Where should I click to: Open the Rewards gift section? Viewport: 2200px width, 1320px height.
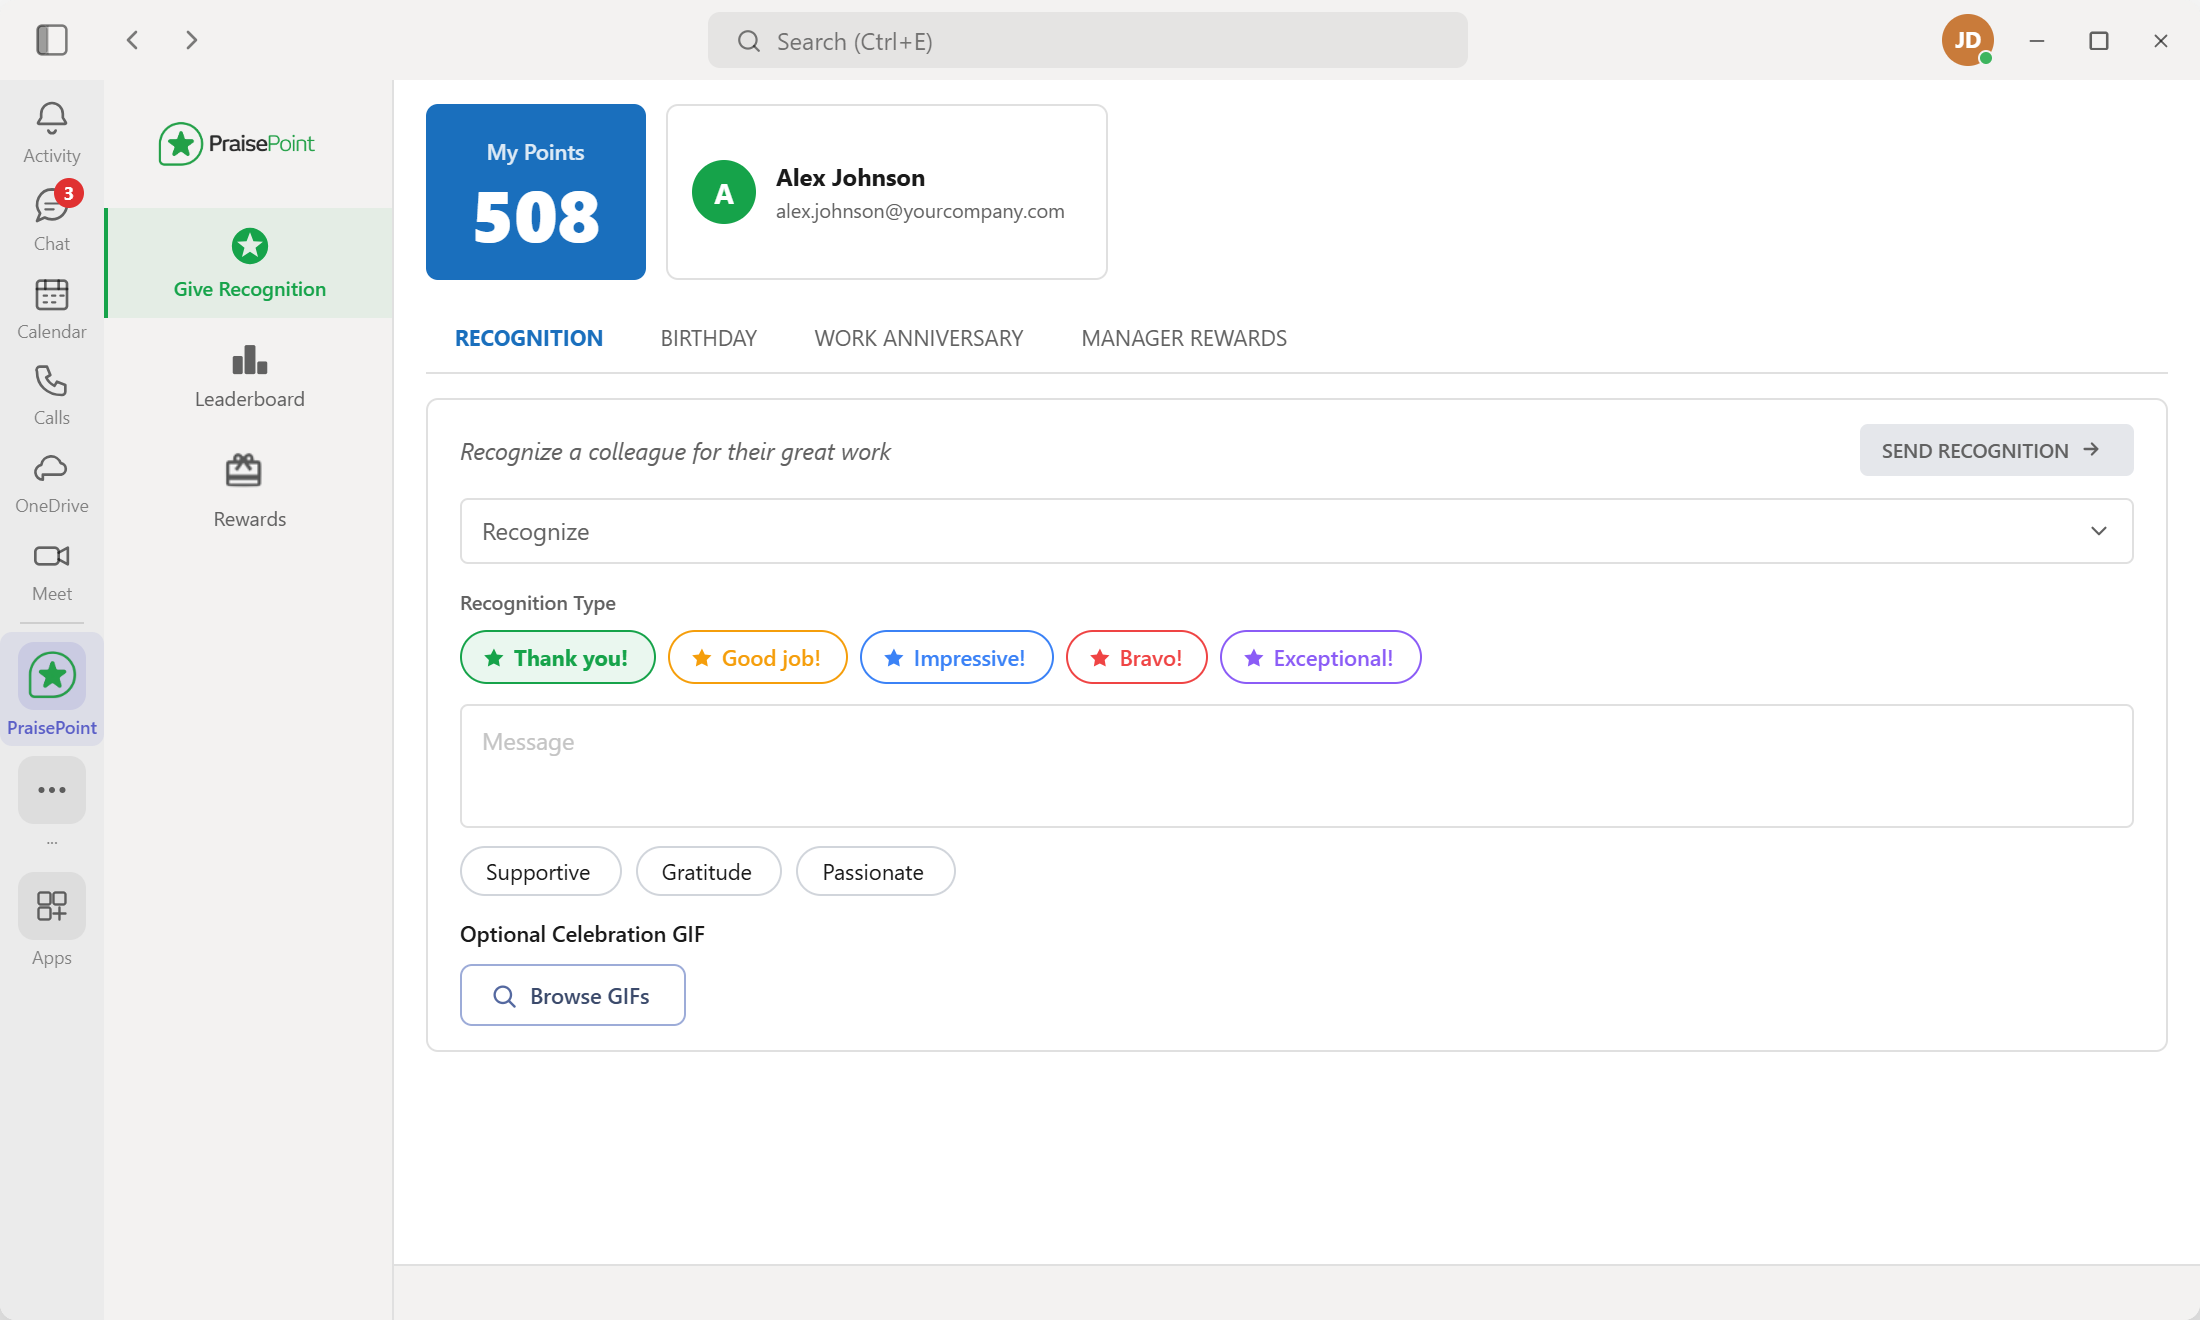point(250,491)
